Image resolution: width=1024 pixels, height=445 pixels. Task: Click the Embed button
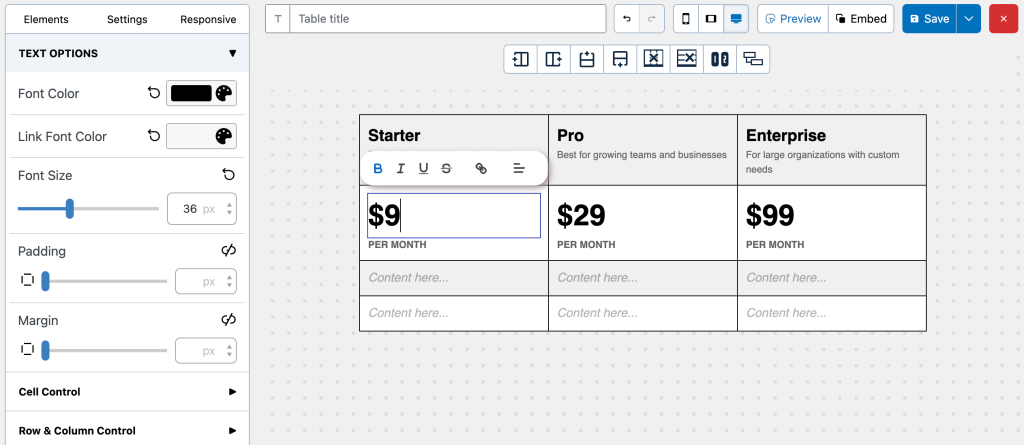(861, 19)
